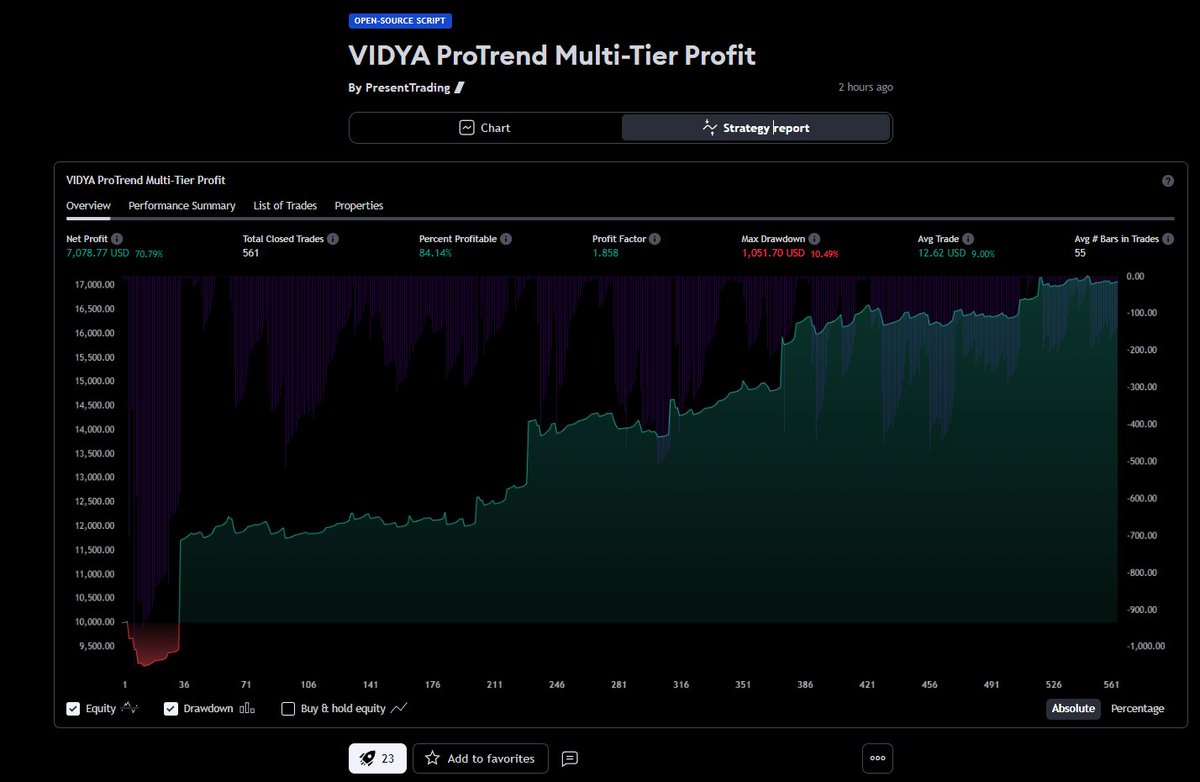Select the Absolute display mode

[1073, 708]
